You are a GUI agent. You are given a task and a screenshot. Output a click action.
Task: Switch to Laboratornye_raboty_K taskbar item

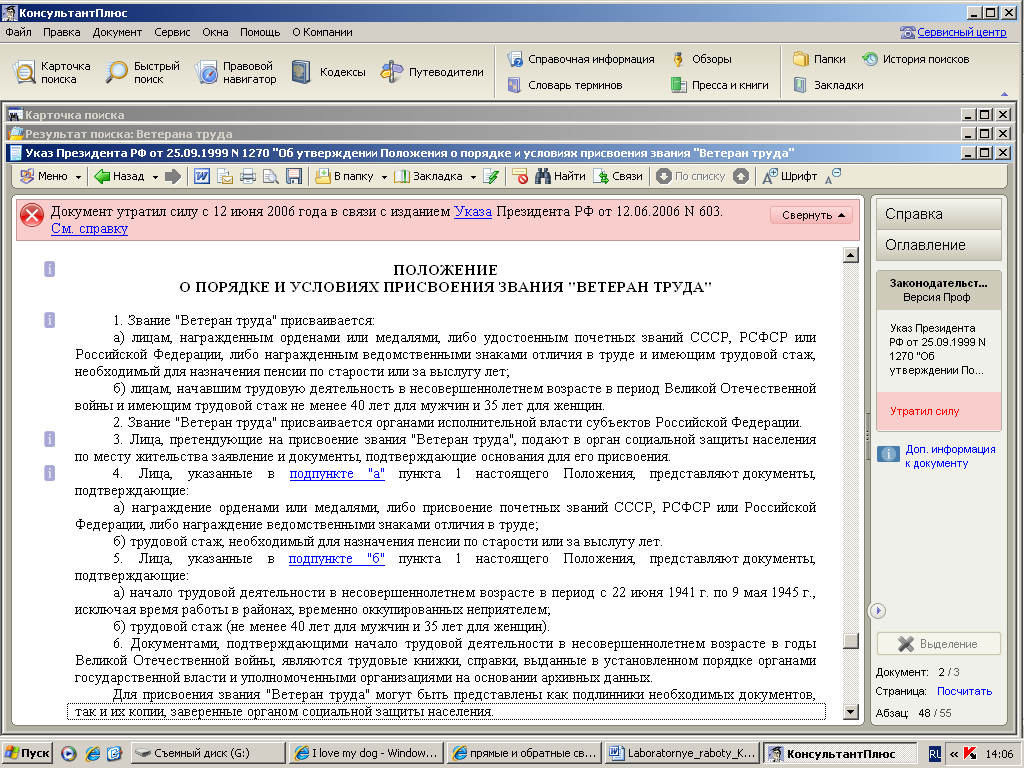[x=682, y=753]
